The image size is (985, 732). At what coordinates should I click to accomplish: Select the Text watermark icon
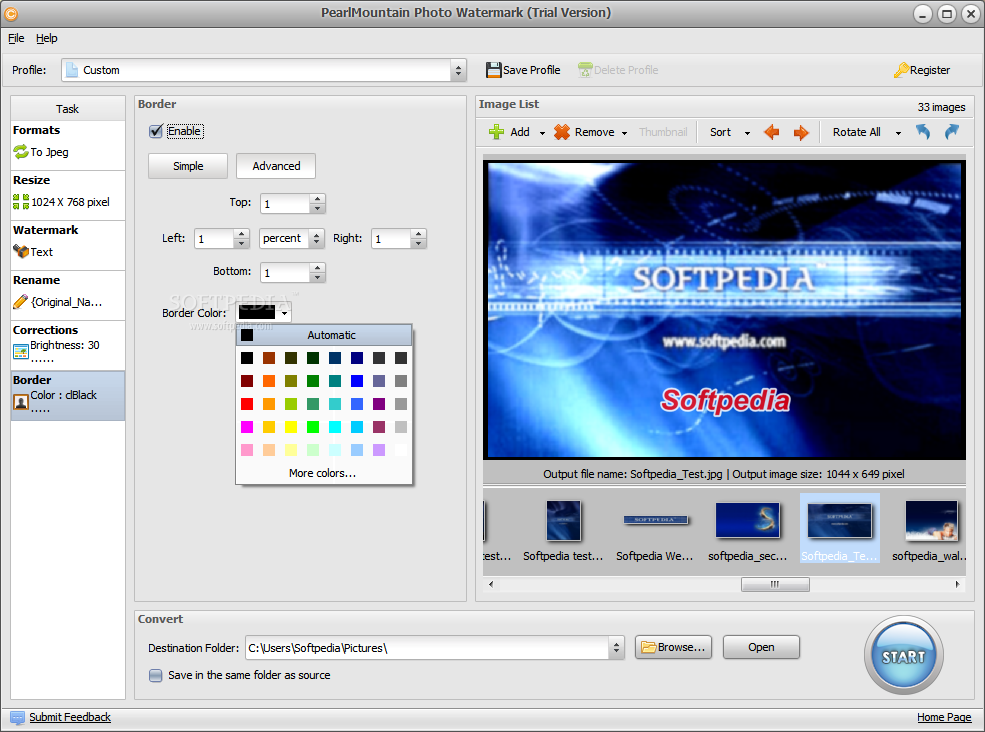tap(21, 251)
